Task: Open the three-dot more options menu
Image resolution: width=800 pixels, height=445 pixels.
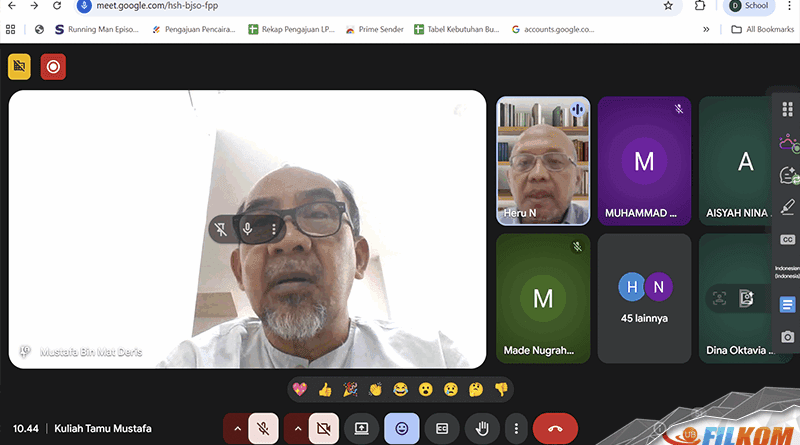Action: point(515,428)
